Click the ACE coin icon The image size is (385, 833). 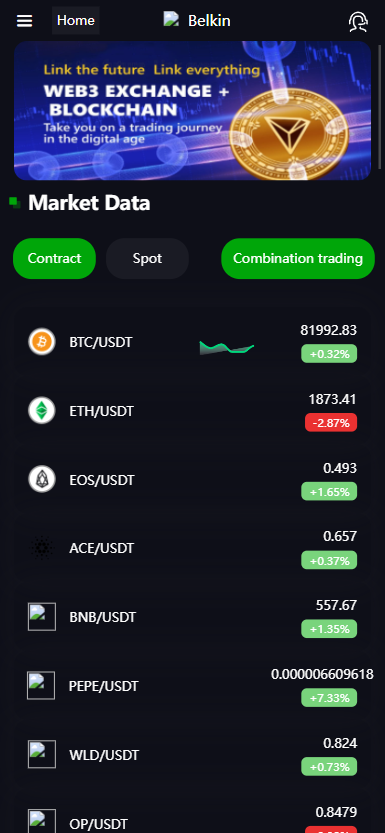click(41, 548)
